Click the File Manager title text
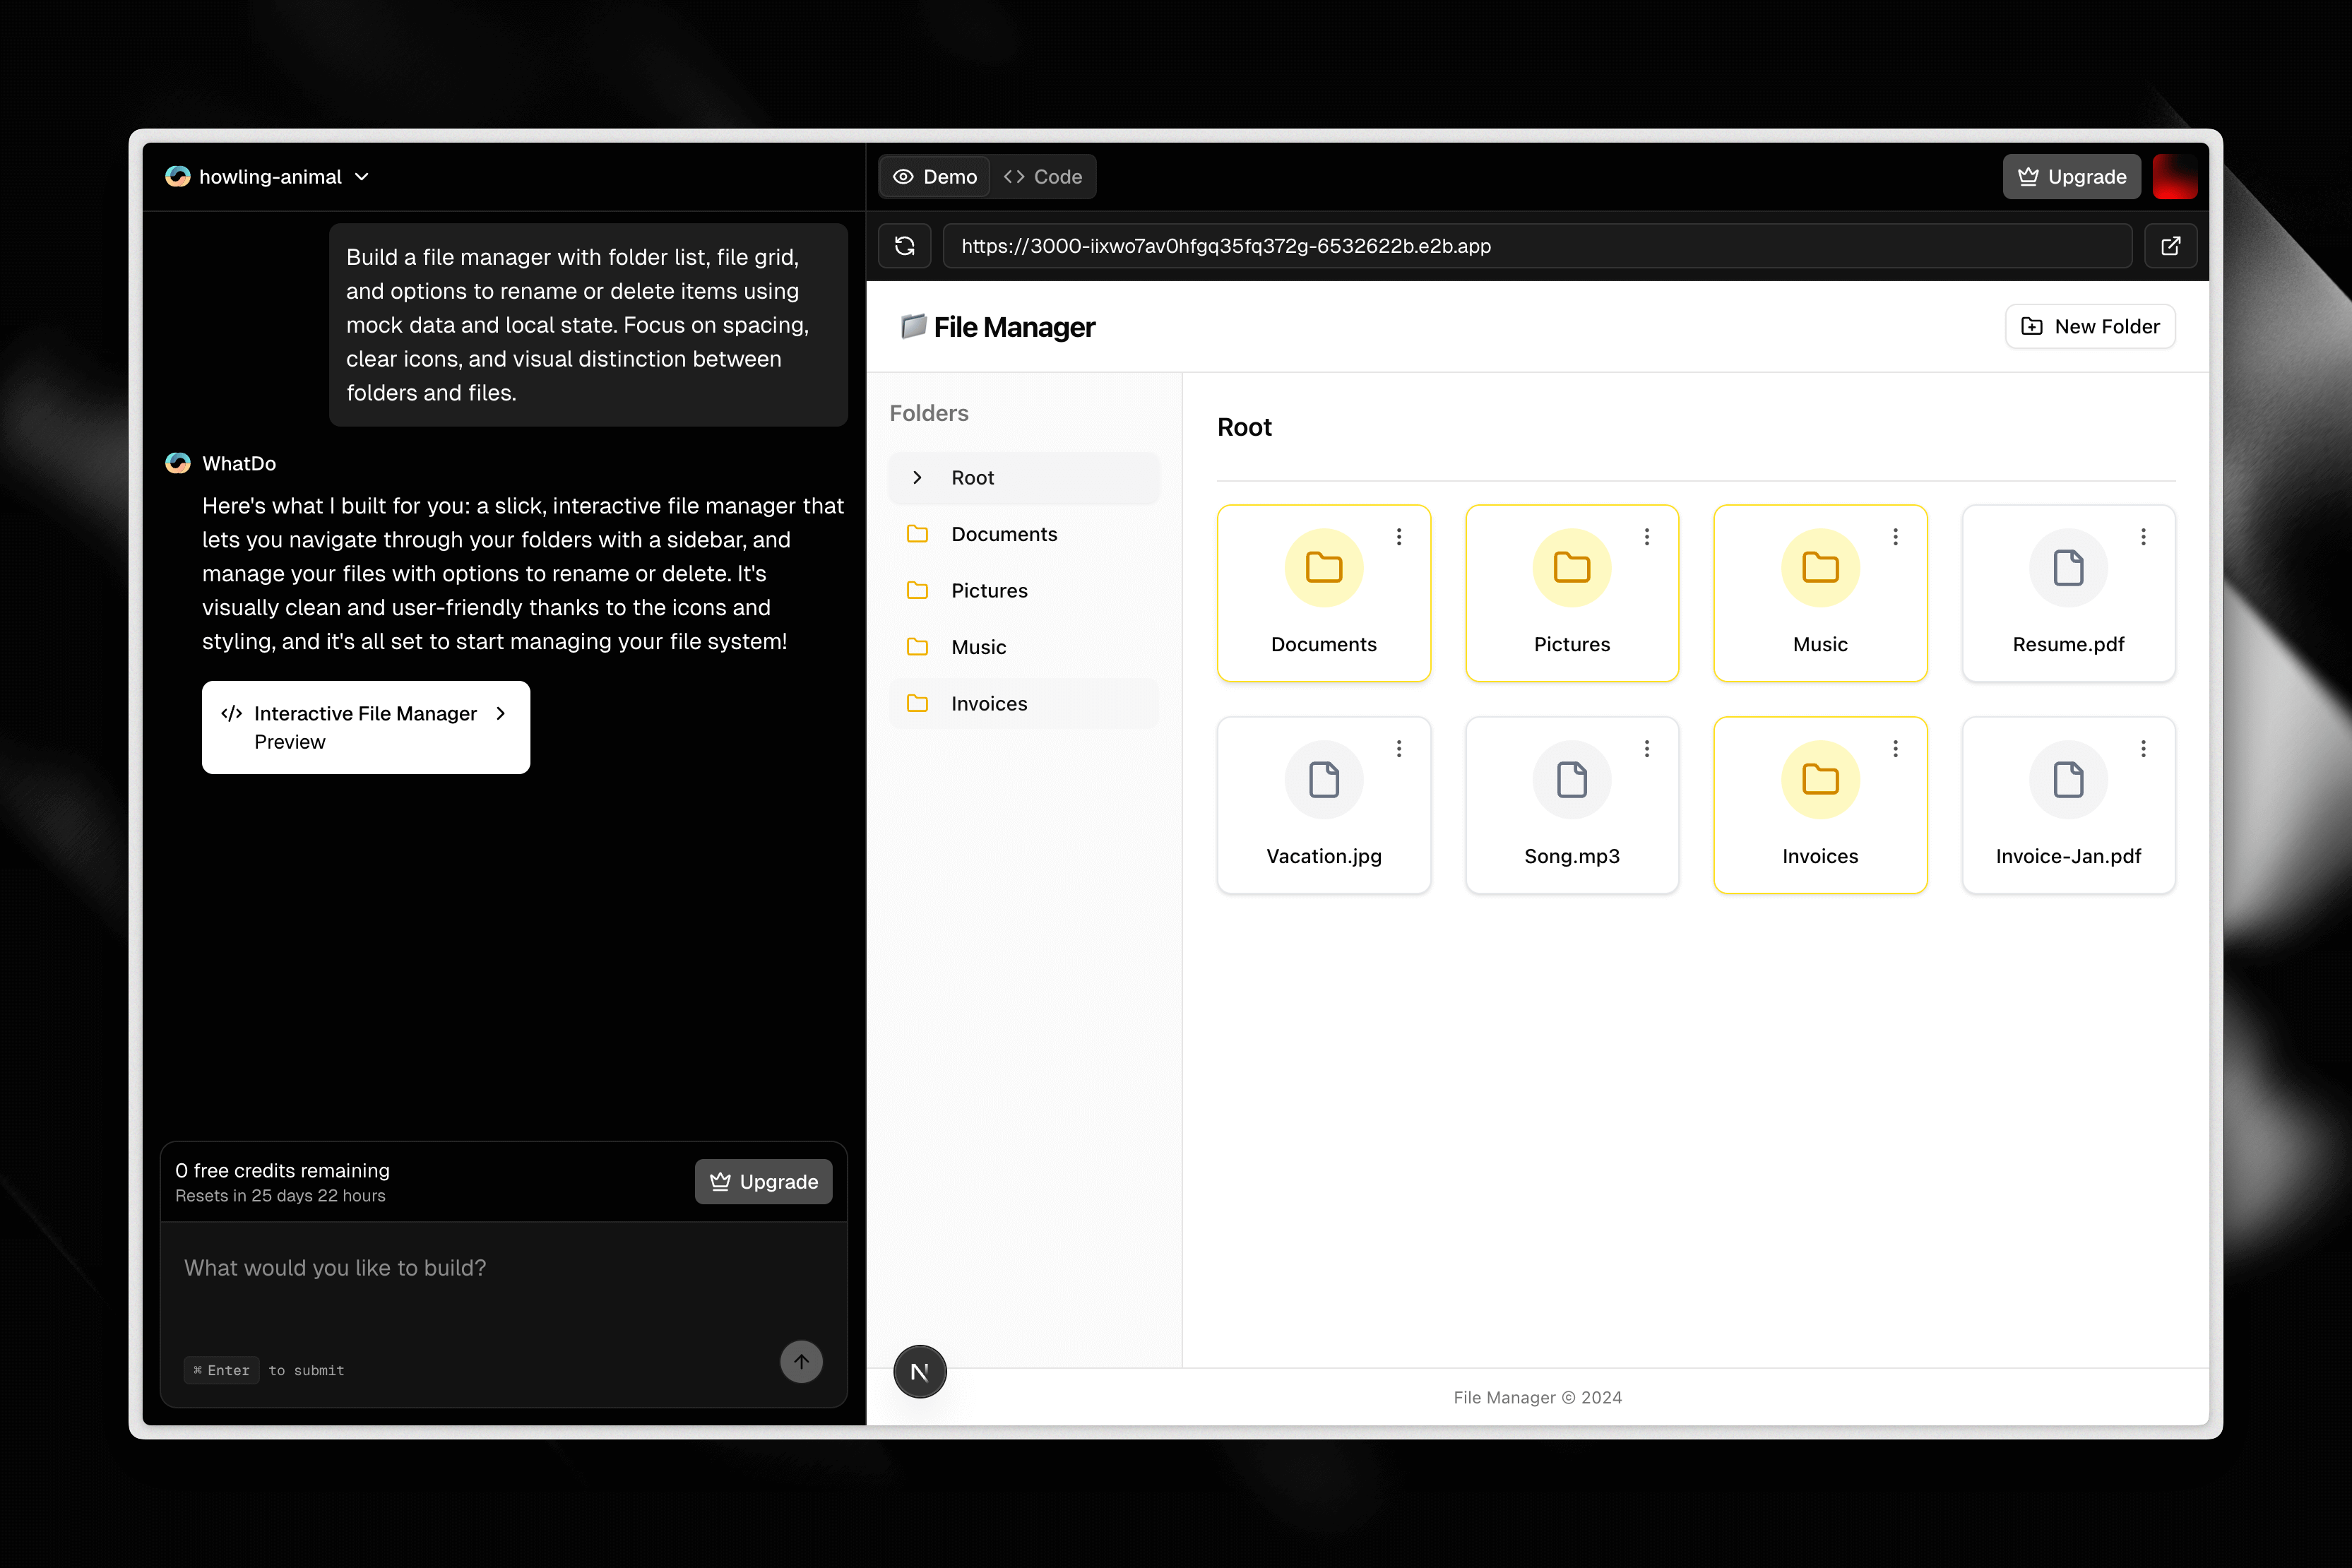The height and width of the screenshot is (1568, 2352). coord(1014,327)
